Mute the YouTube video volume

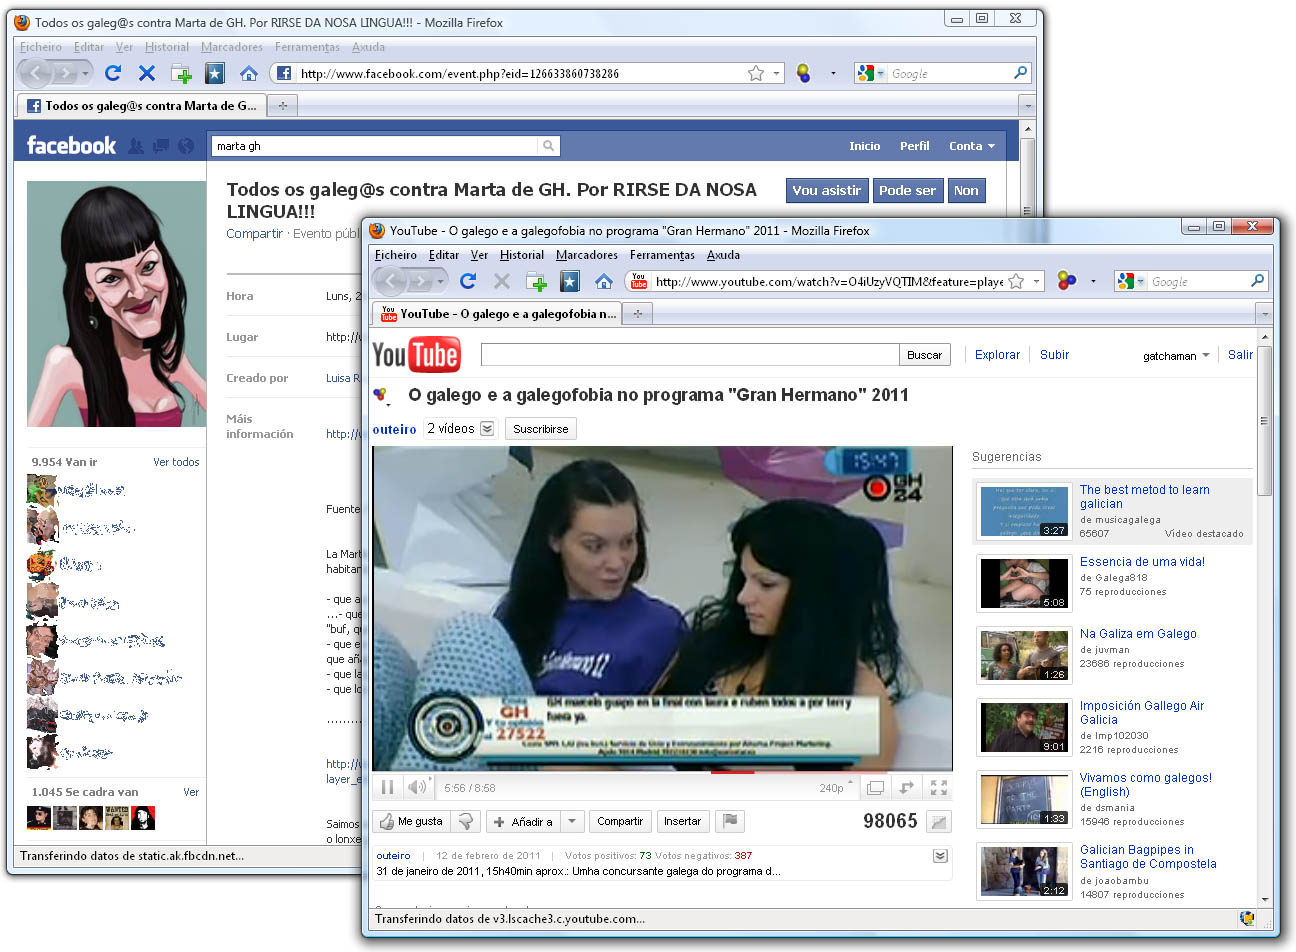pyautogui.click(x=417, y=788)
